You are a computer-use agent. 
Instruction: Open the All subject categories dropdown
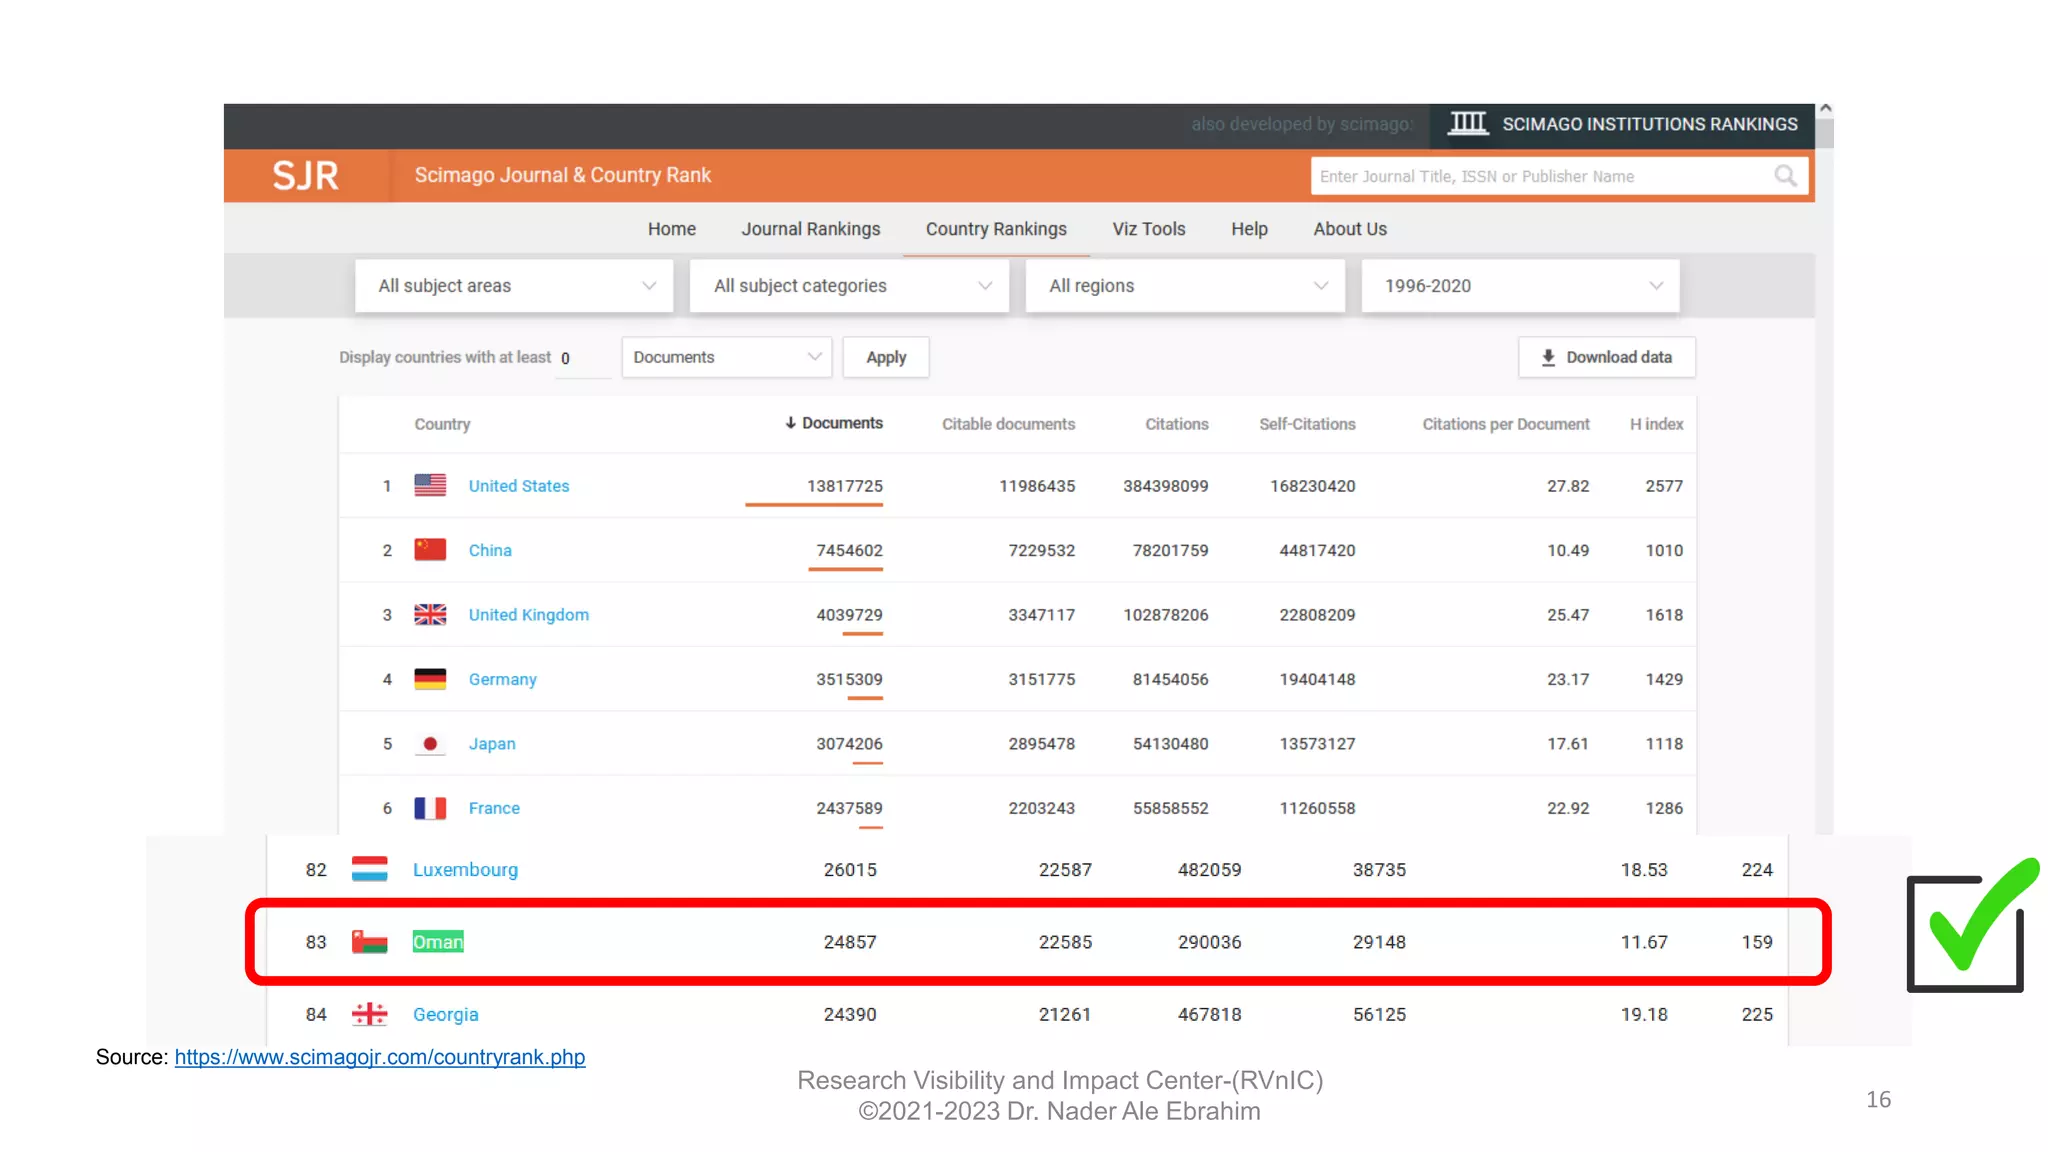click(x=850, y=286)
